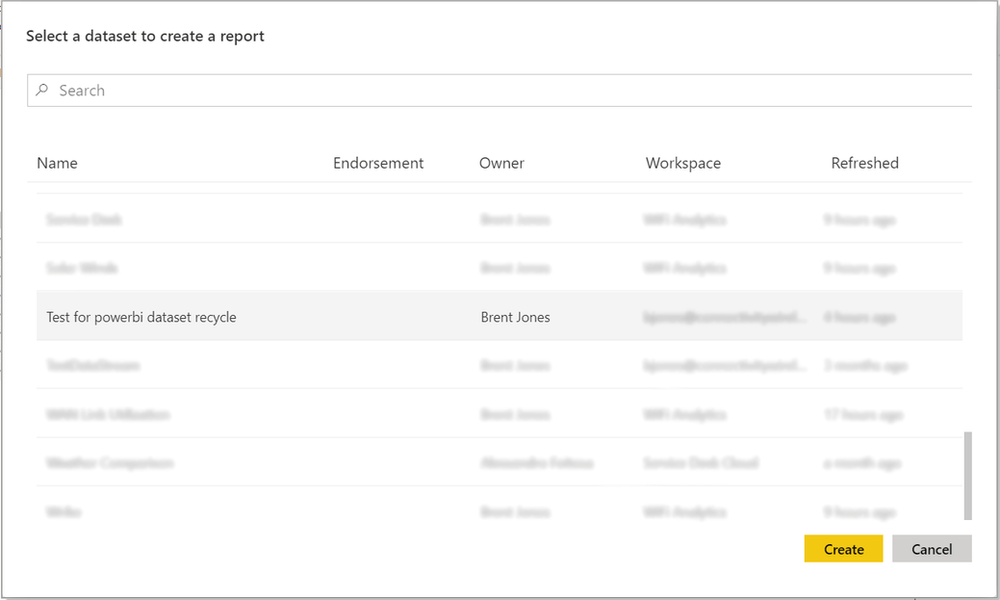1000x600 pixels.
Task: Click the Cancel button
Action: click(x=931, y=548)
